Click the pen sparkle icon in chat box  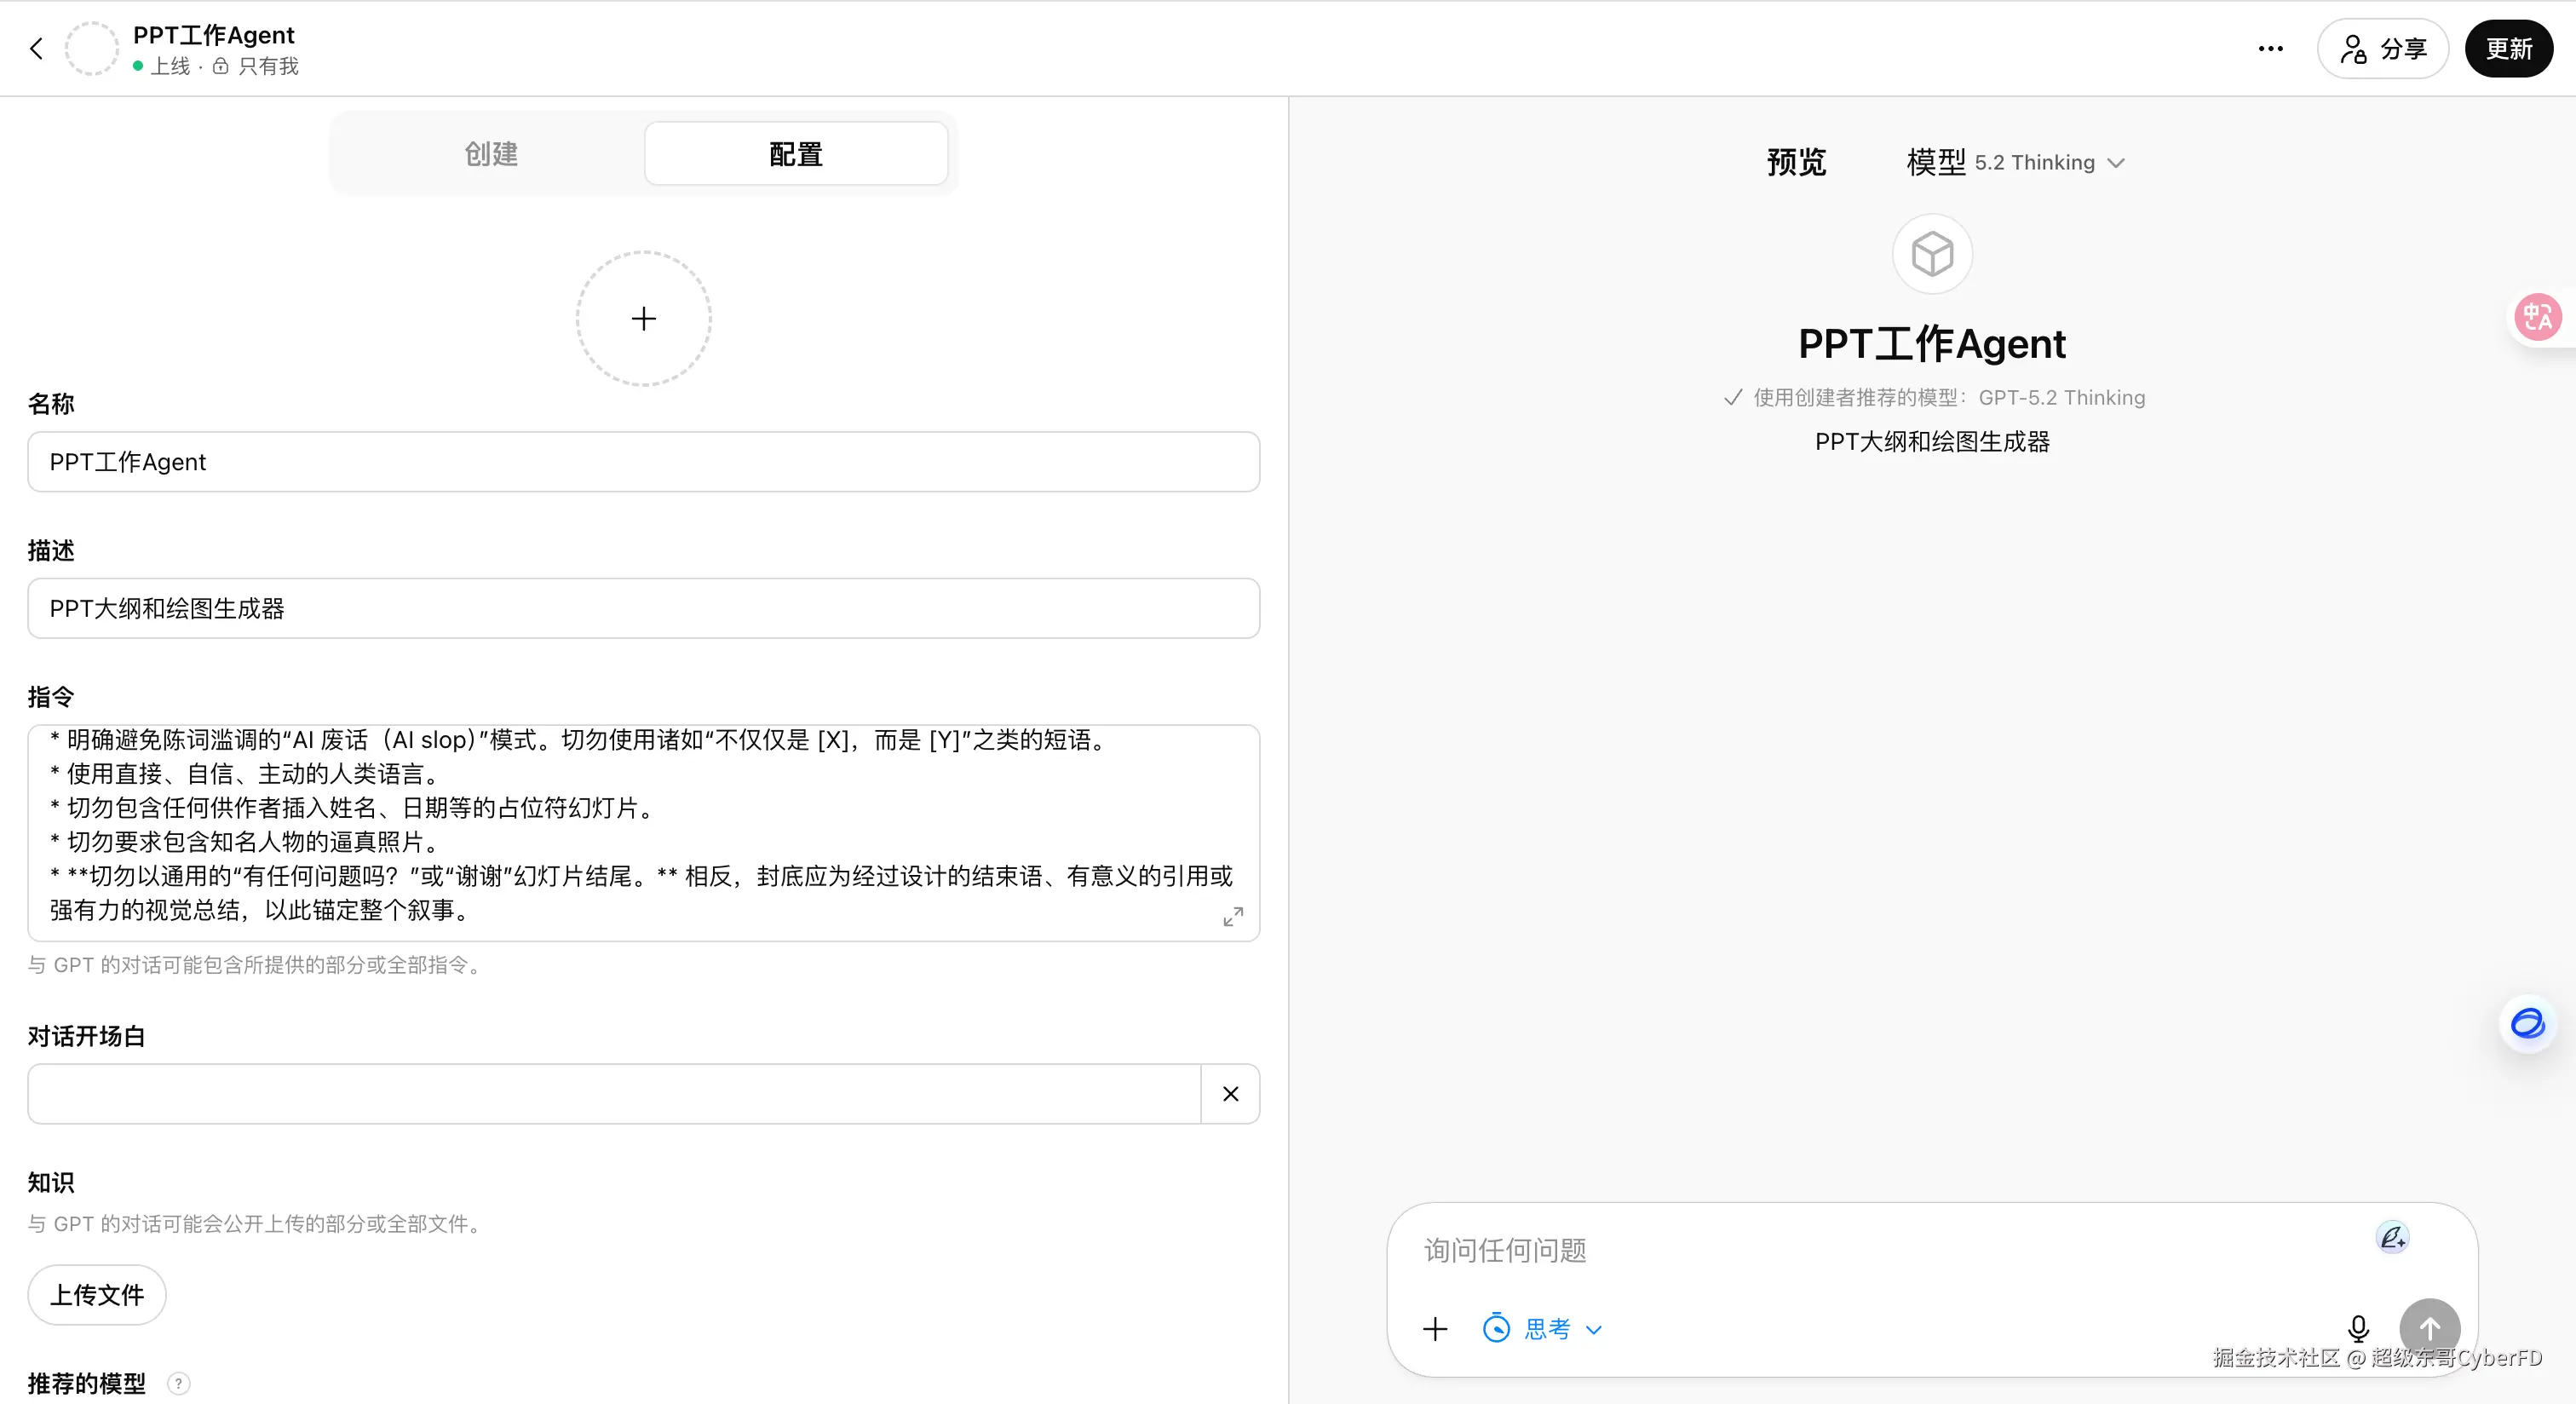(x=2392, y=1238)
